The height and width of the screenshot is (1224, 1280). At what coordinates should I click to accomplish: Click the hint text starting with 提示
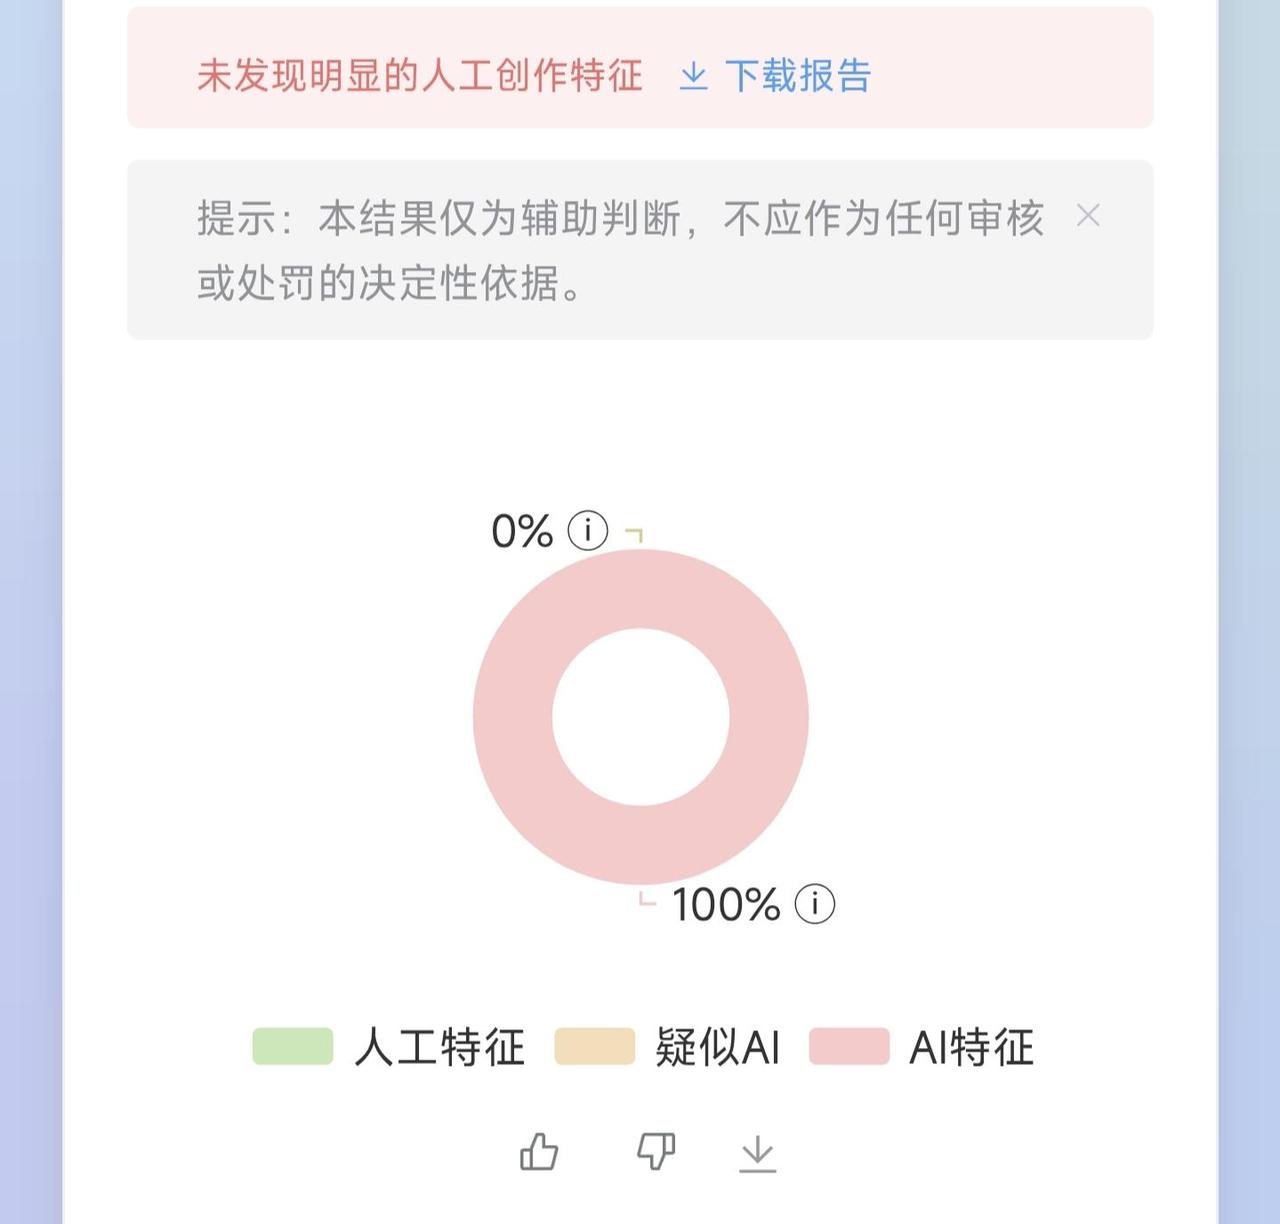pos(620,250)
